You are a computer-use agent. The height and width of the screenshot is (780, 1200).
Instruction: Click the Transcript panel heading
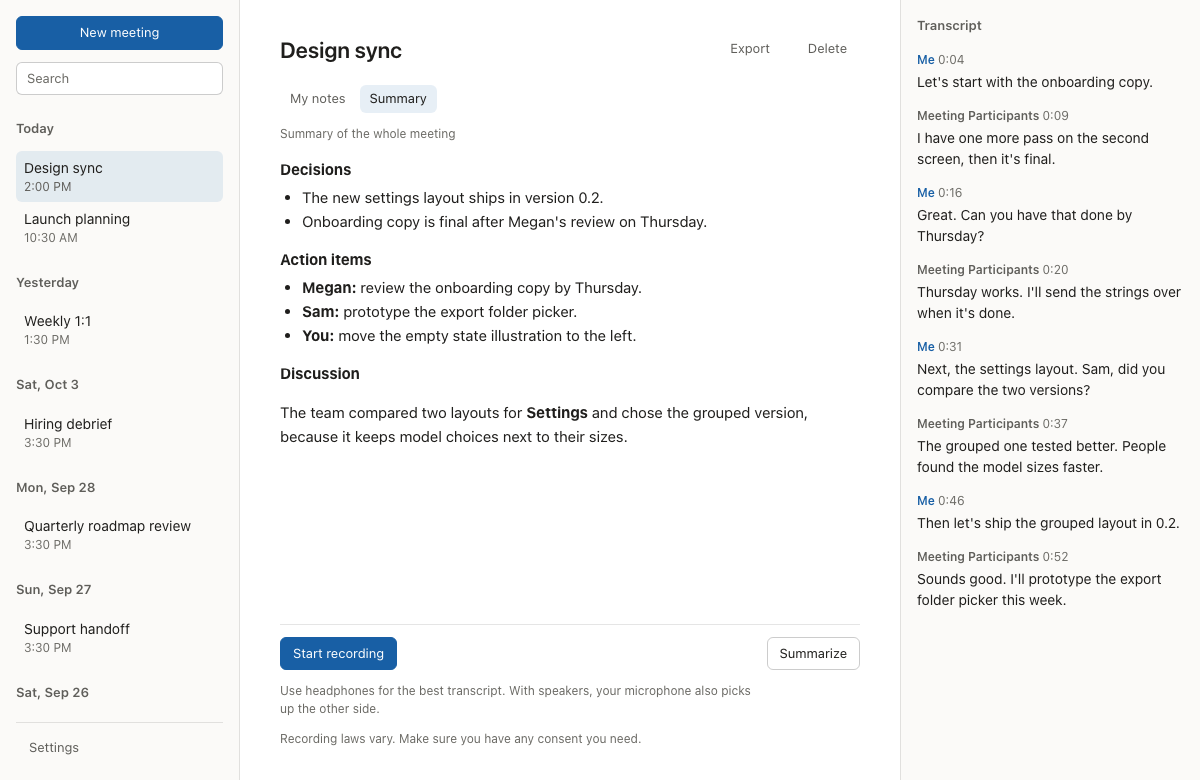point(949,26)
